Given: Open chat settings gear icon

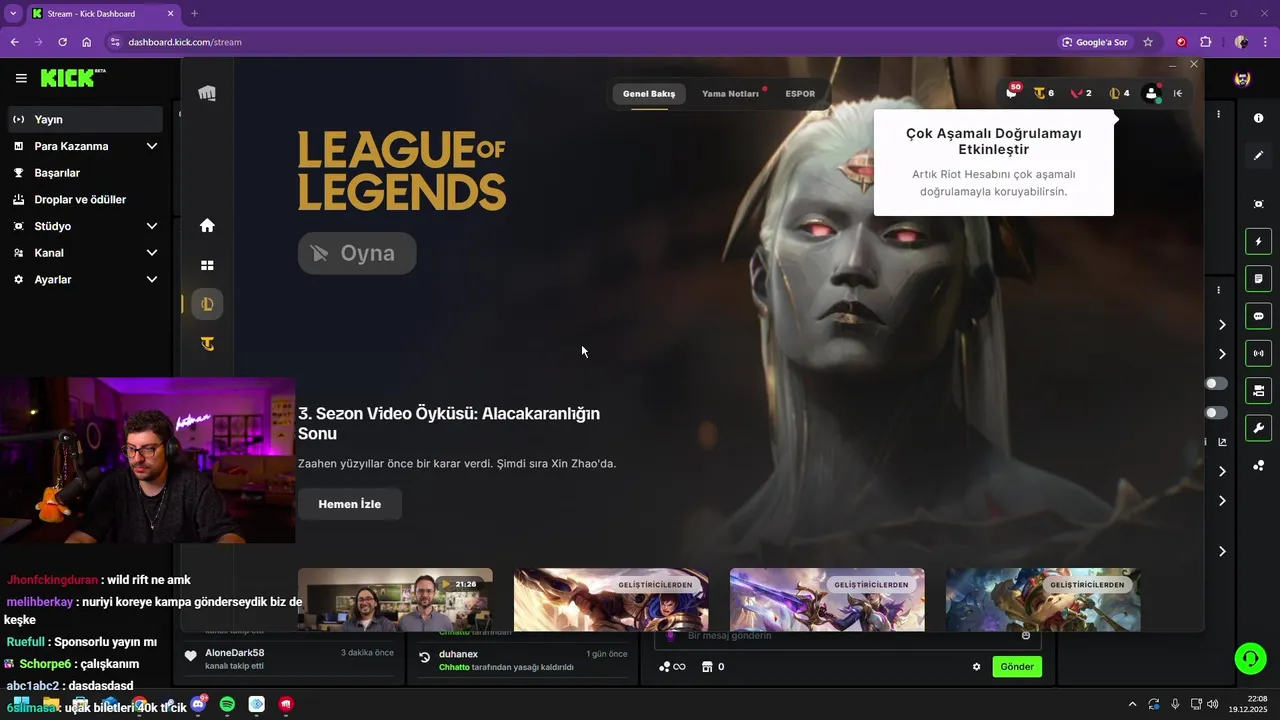Looking at the screenshot, I should click(x=976, y=667).
